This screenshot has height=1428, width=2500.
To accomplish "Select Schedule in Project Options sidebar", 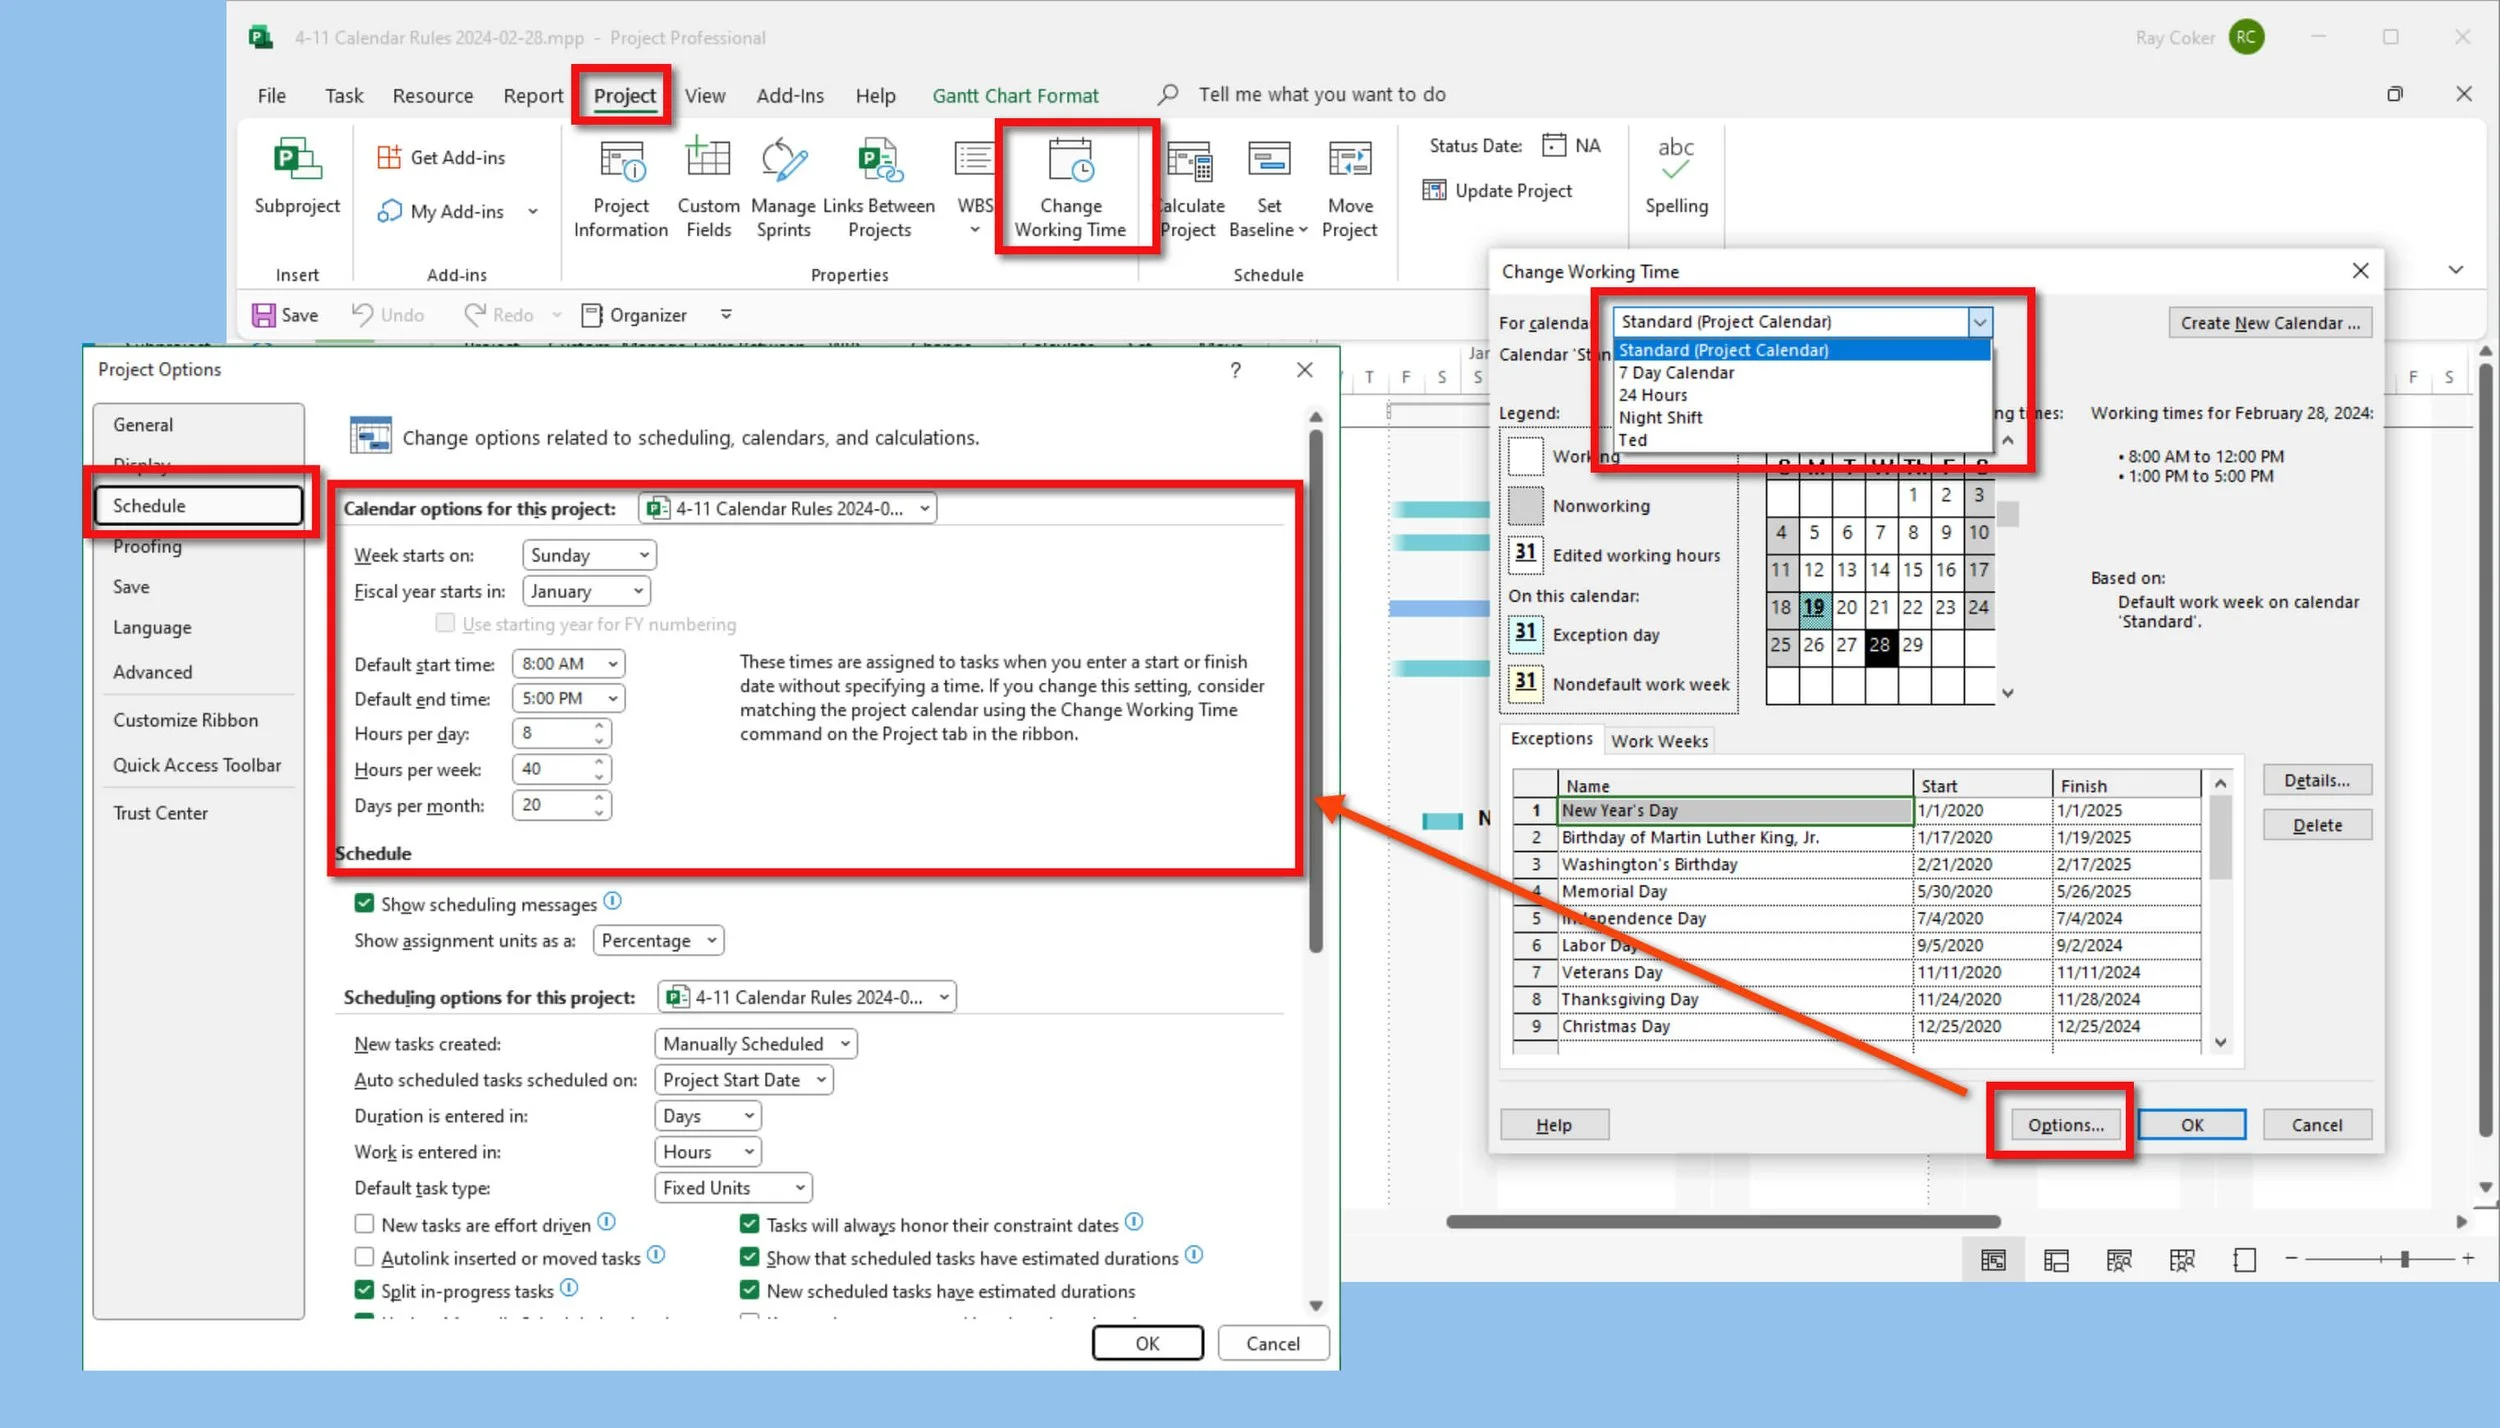I will click(x=198, y=505).
